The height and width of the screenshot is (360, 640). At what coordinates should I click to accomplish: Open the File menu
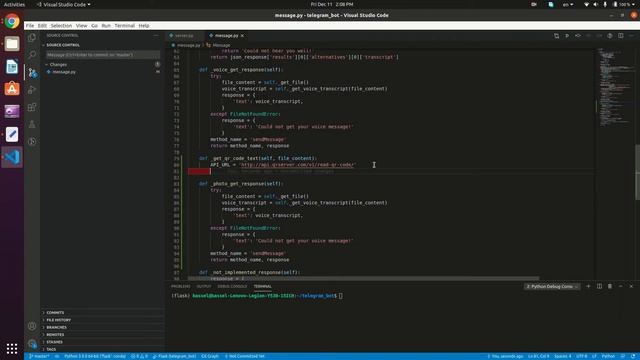click(30, 25)
